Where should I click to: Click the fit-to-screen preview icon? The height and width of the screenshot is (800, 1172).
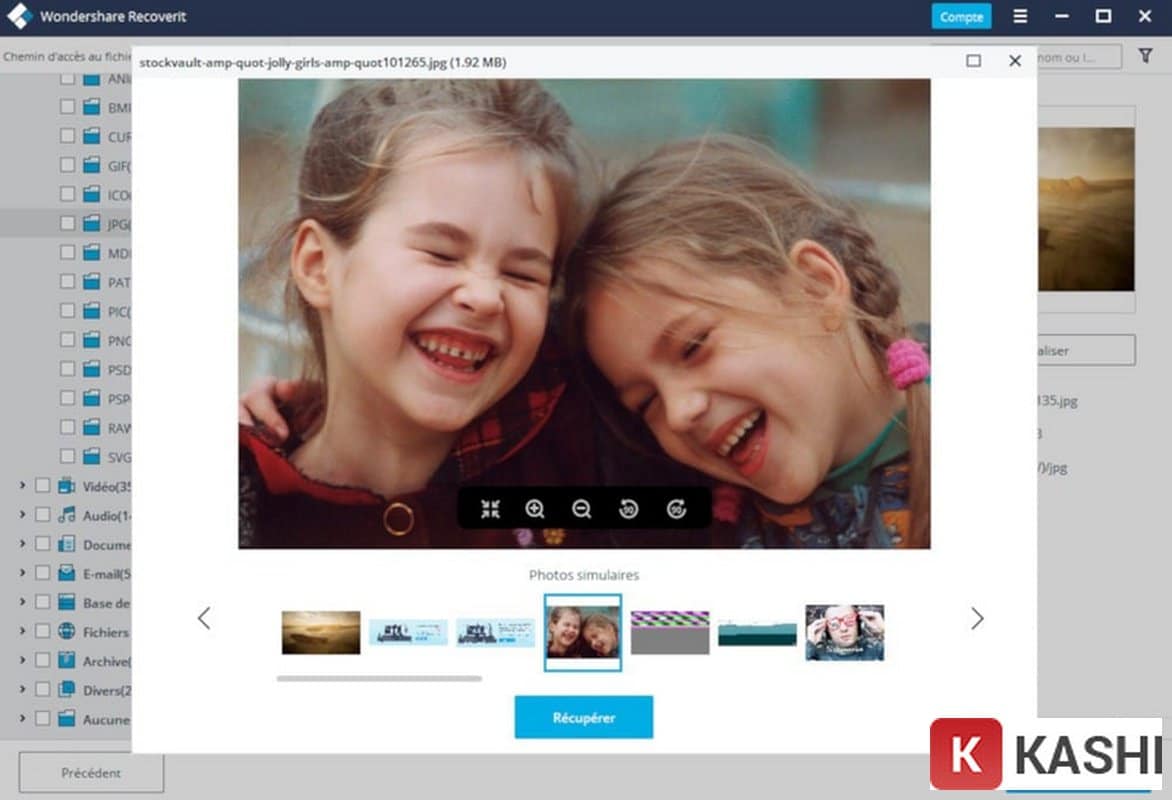[488, 509]
